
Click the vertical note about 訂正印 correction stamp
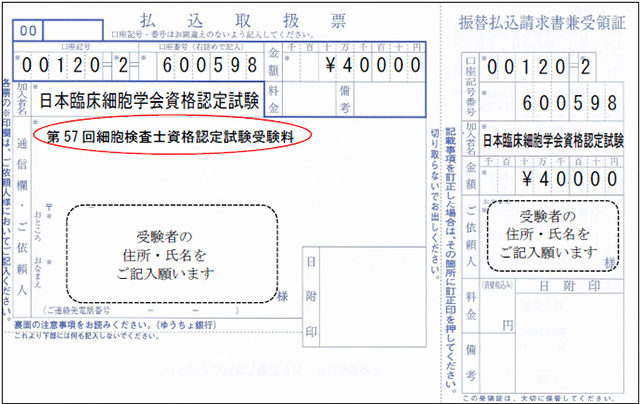(450, 260)
